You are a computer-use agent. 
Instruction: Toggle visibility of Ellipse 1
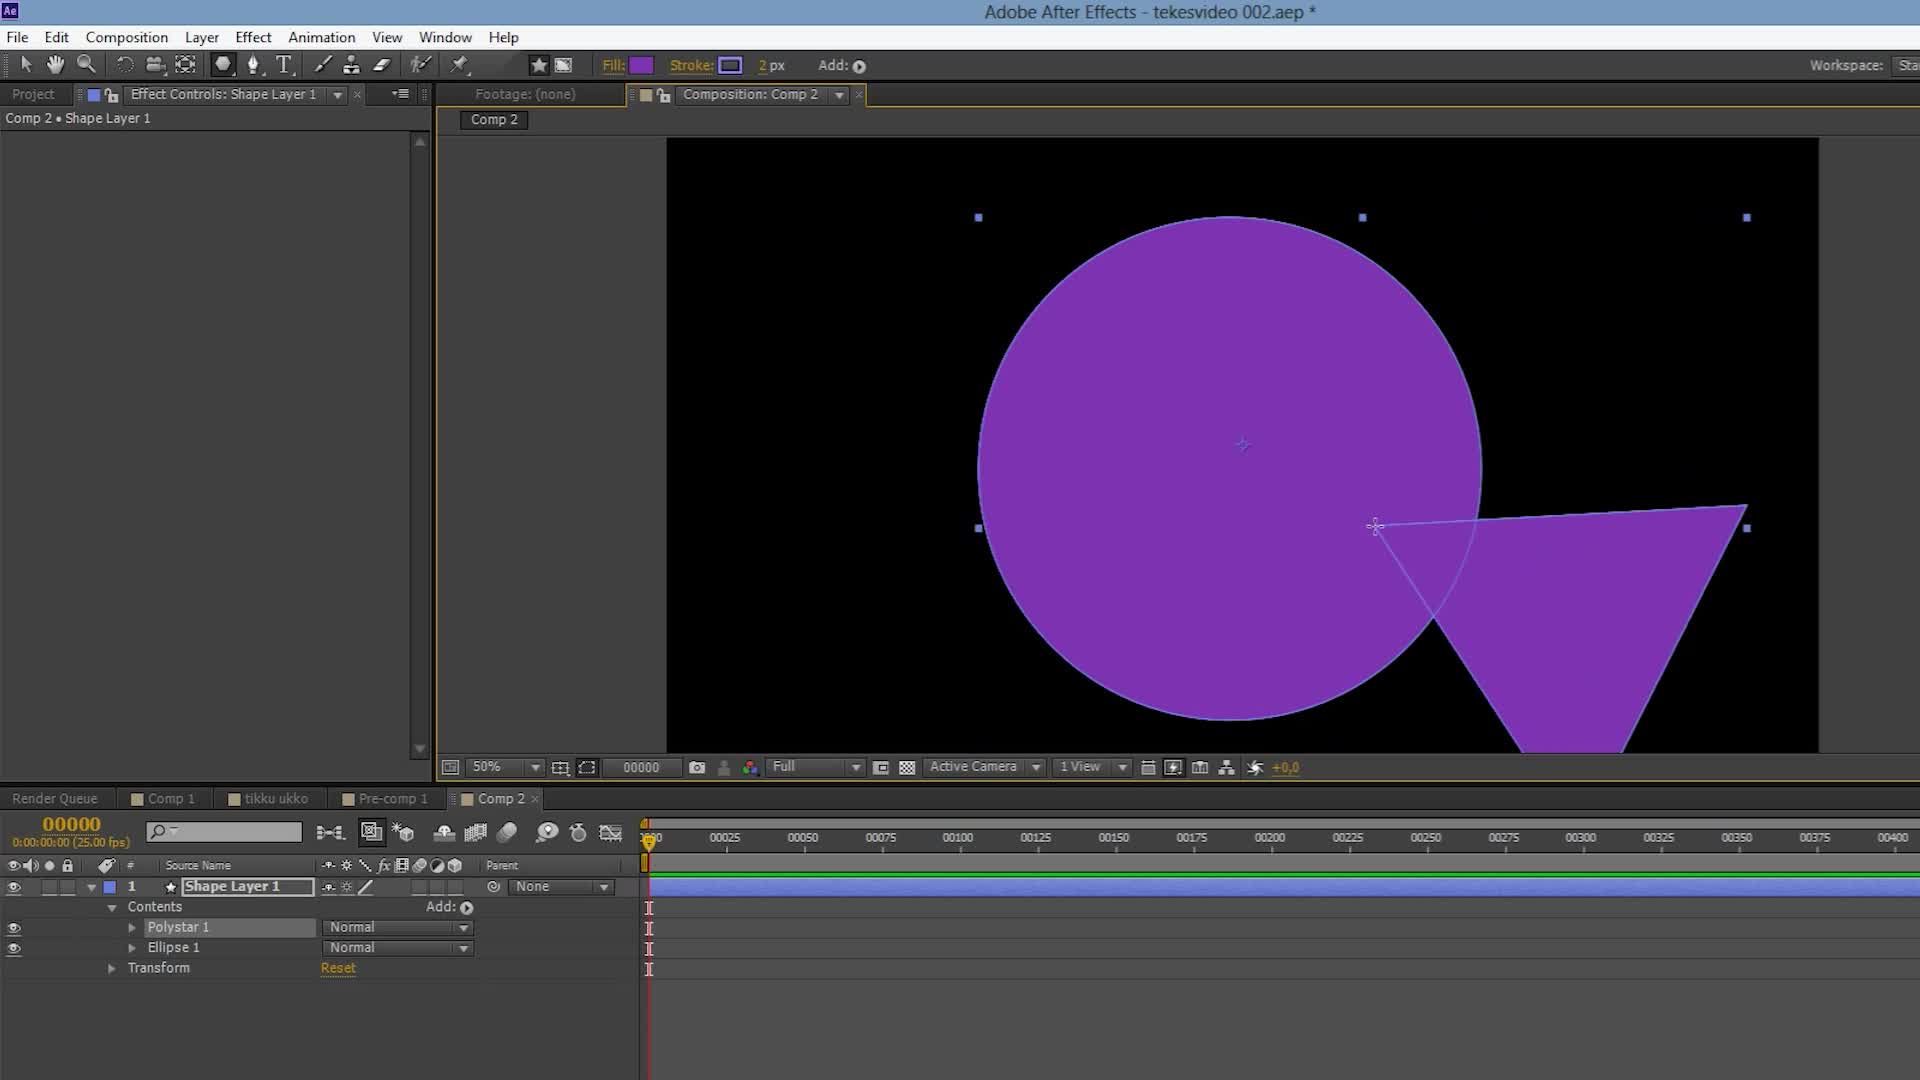point(14,947)
